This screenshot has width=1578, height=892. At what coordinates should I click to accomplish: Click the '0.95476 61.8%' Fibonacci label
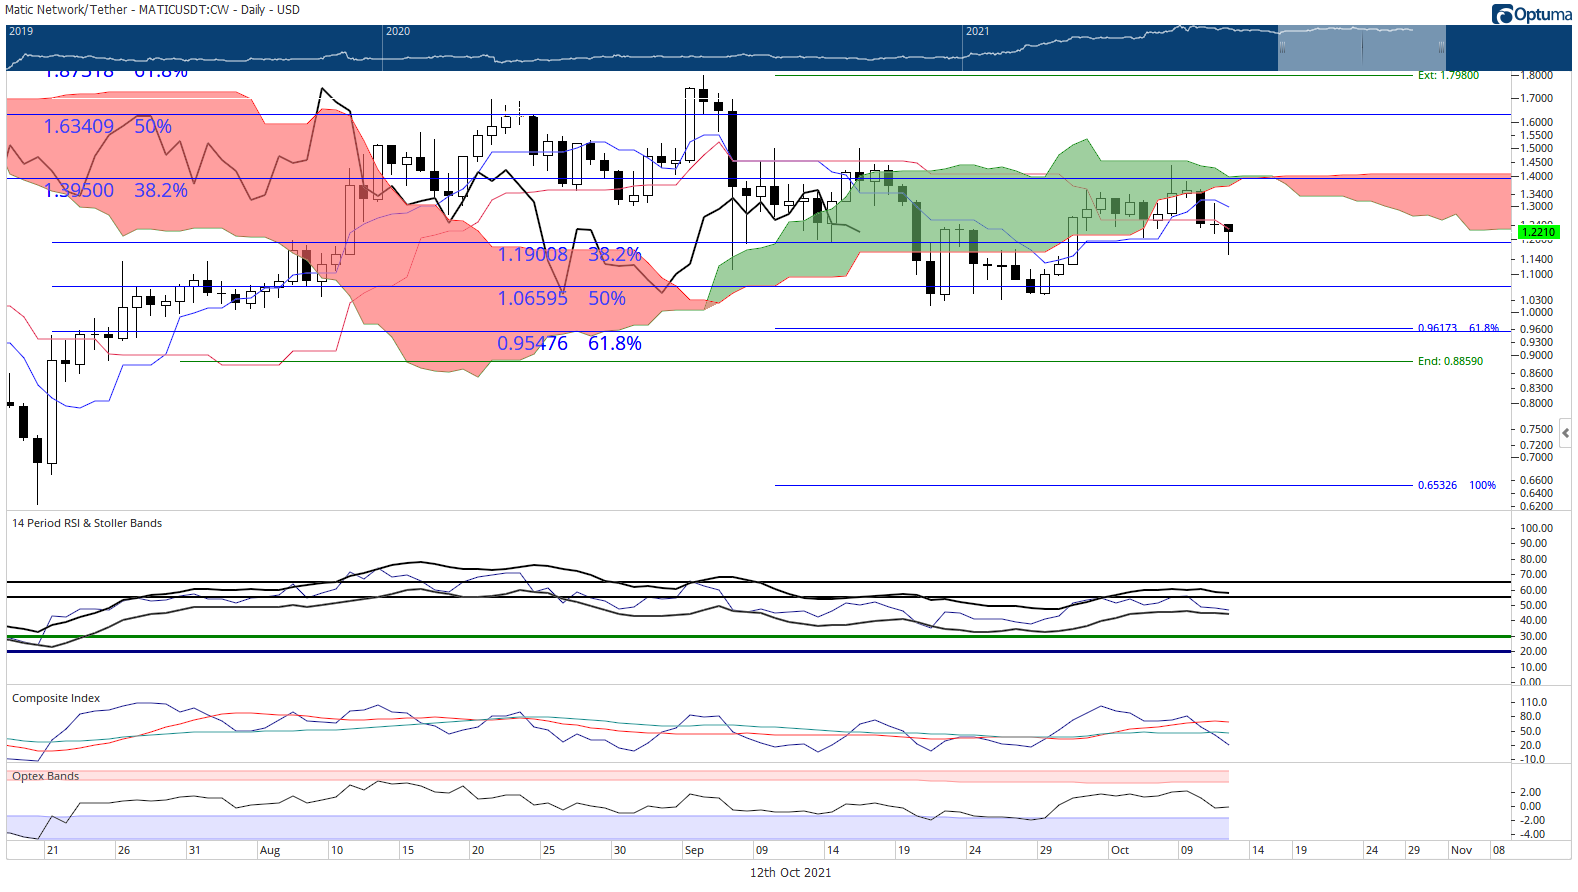[570, 344]
